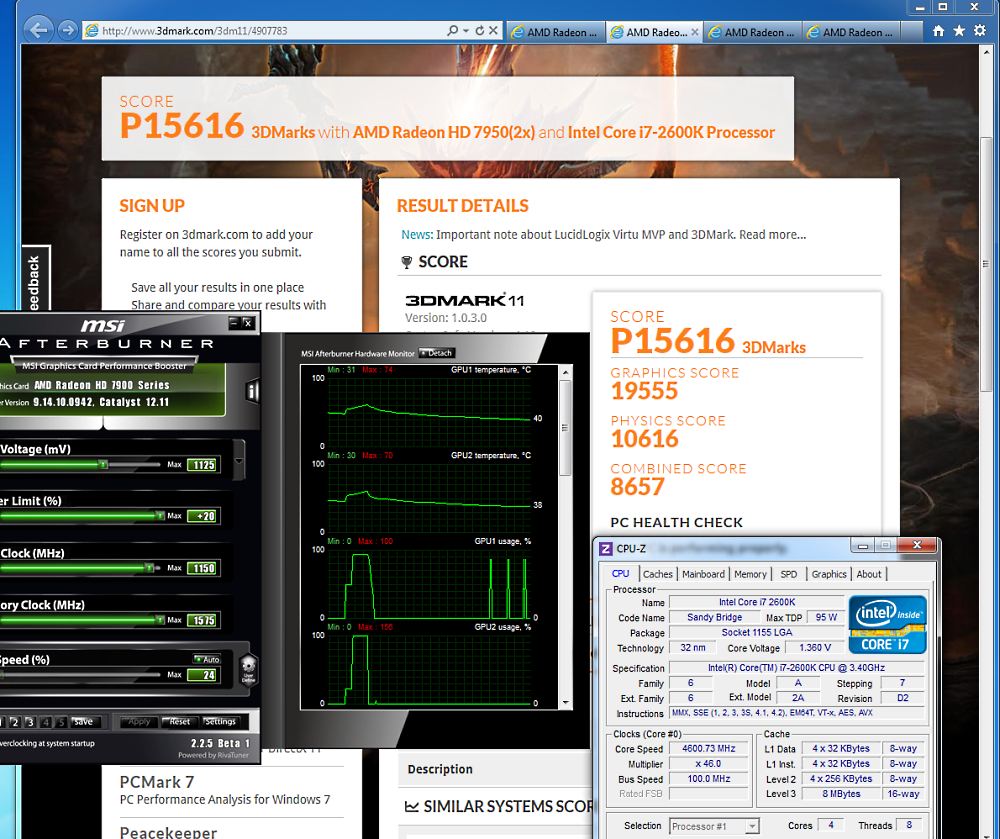This screenshot has height=839, width=1000.
Task: Click the power limit value field +20
Action: [x=203, y=516]
